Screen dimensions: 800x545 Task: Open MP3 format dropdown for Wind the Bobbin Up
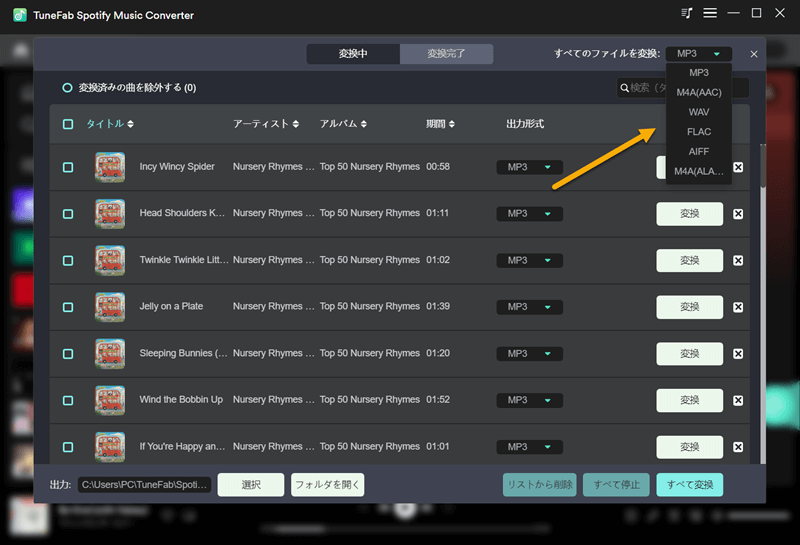[530, 400]
